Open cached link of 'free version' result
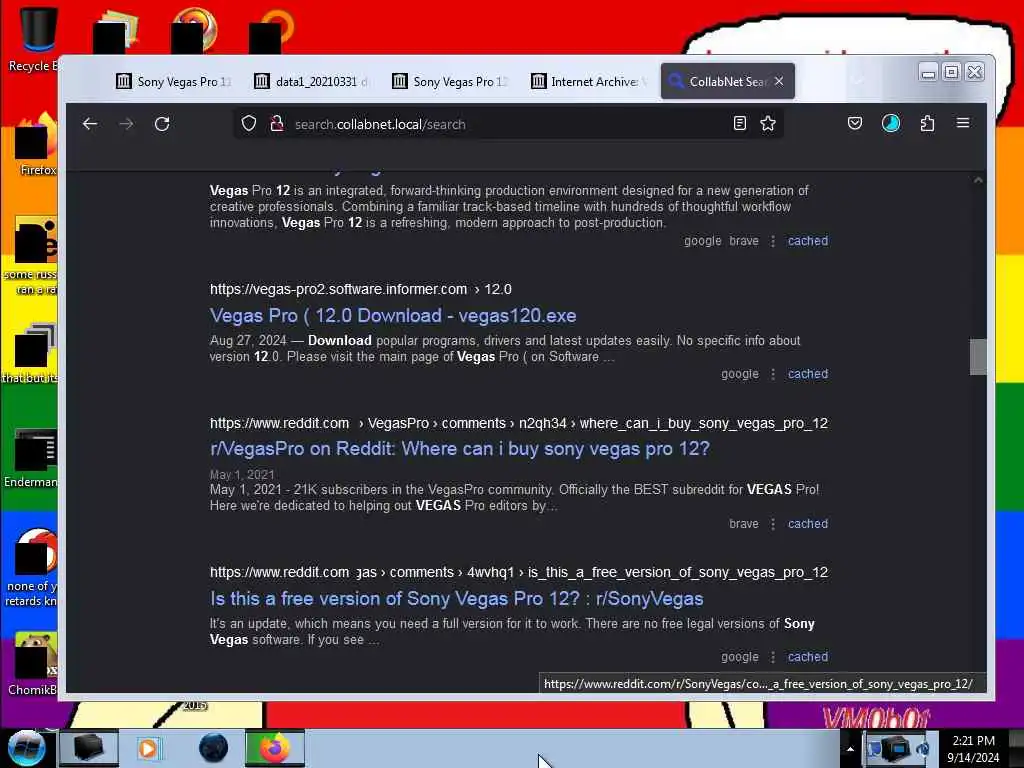The height and width of the screenshot is (768, 1024). click(x=808, y=657)
